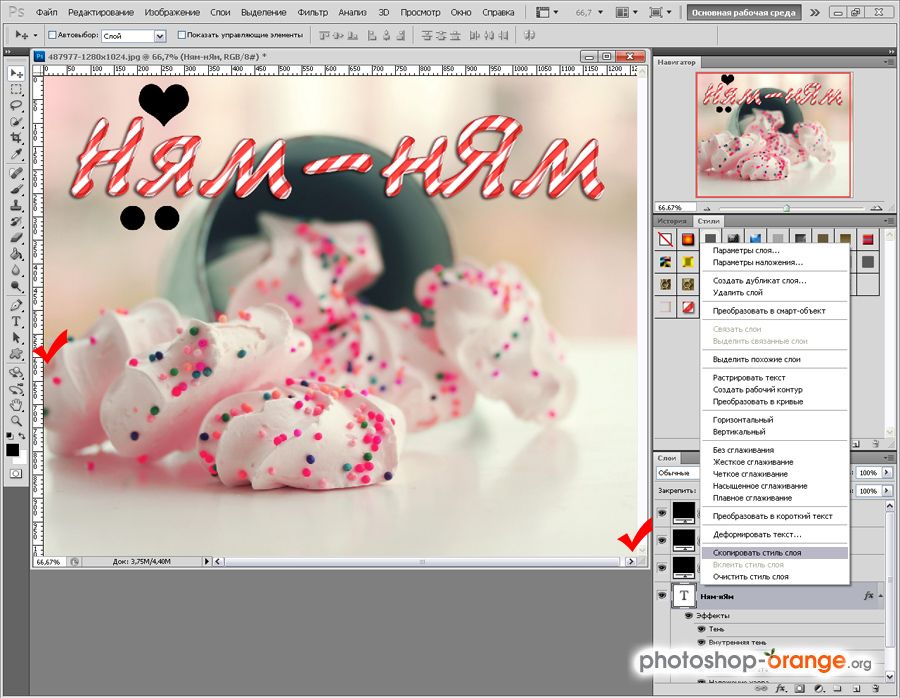
Task: Open the layer opacity 100% arrow
Action: pos(887,473)
